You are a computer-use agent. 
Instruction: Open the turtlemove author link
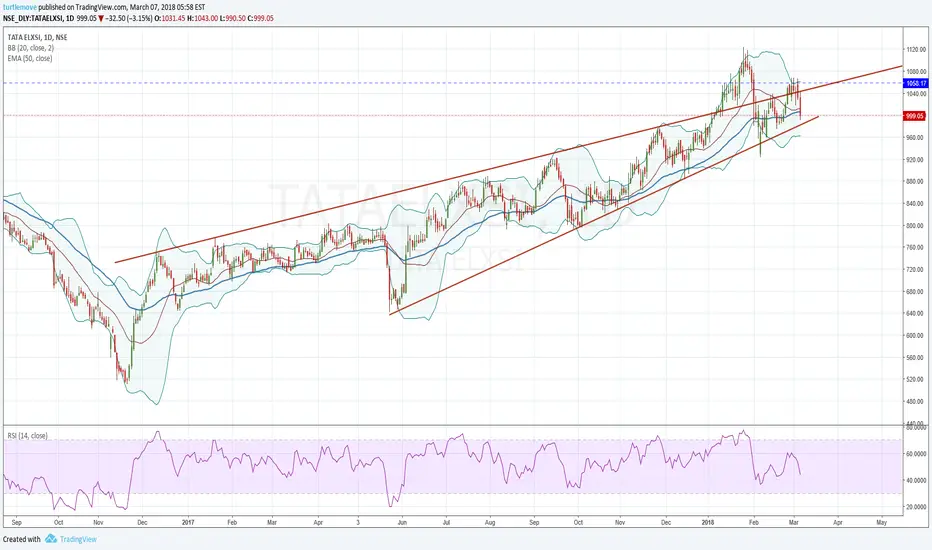pos(20,7)
